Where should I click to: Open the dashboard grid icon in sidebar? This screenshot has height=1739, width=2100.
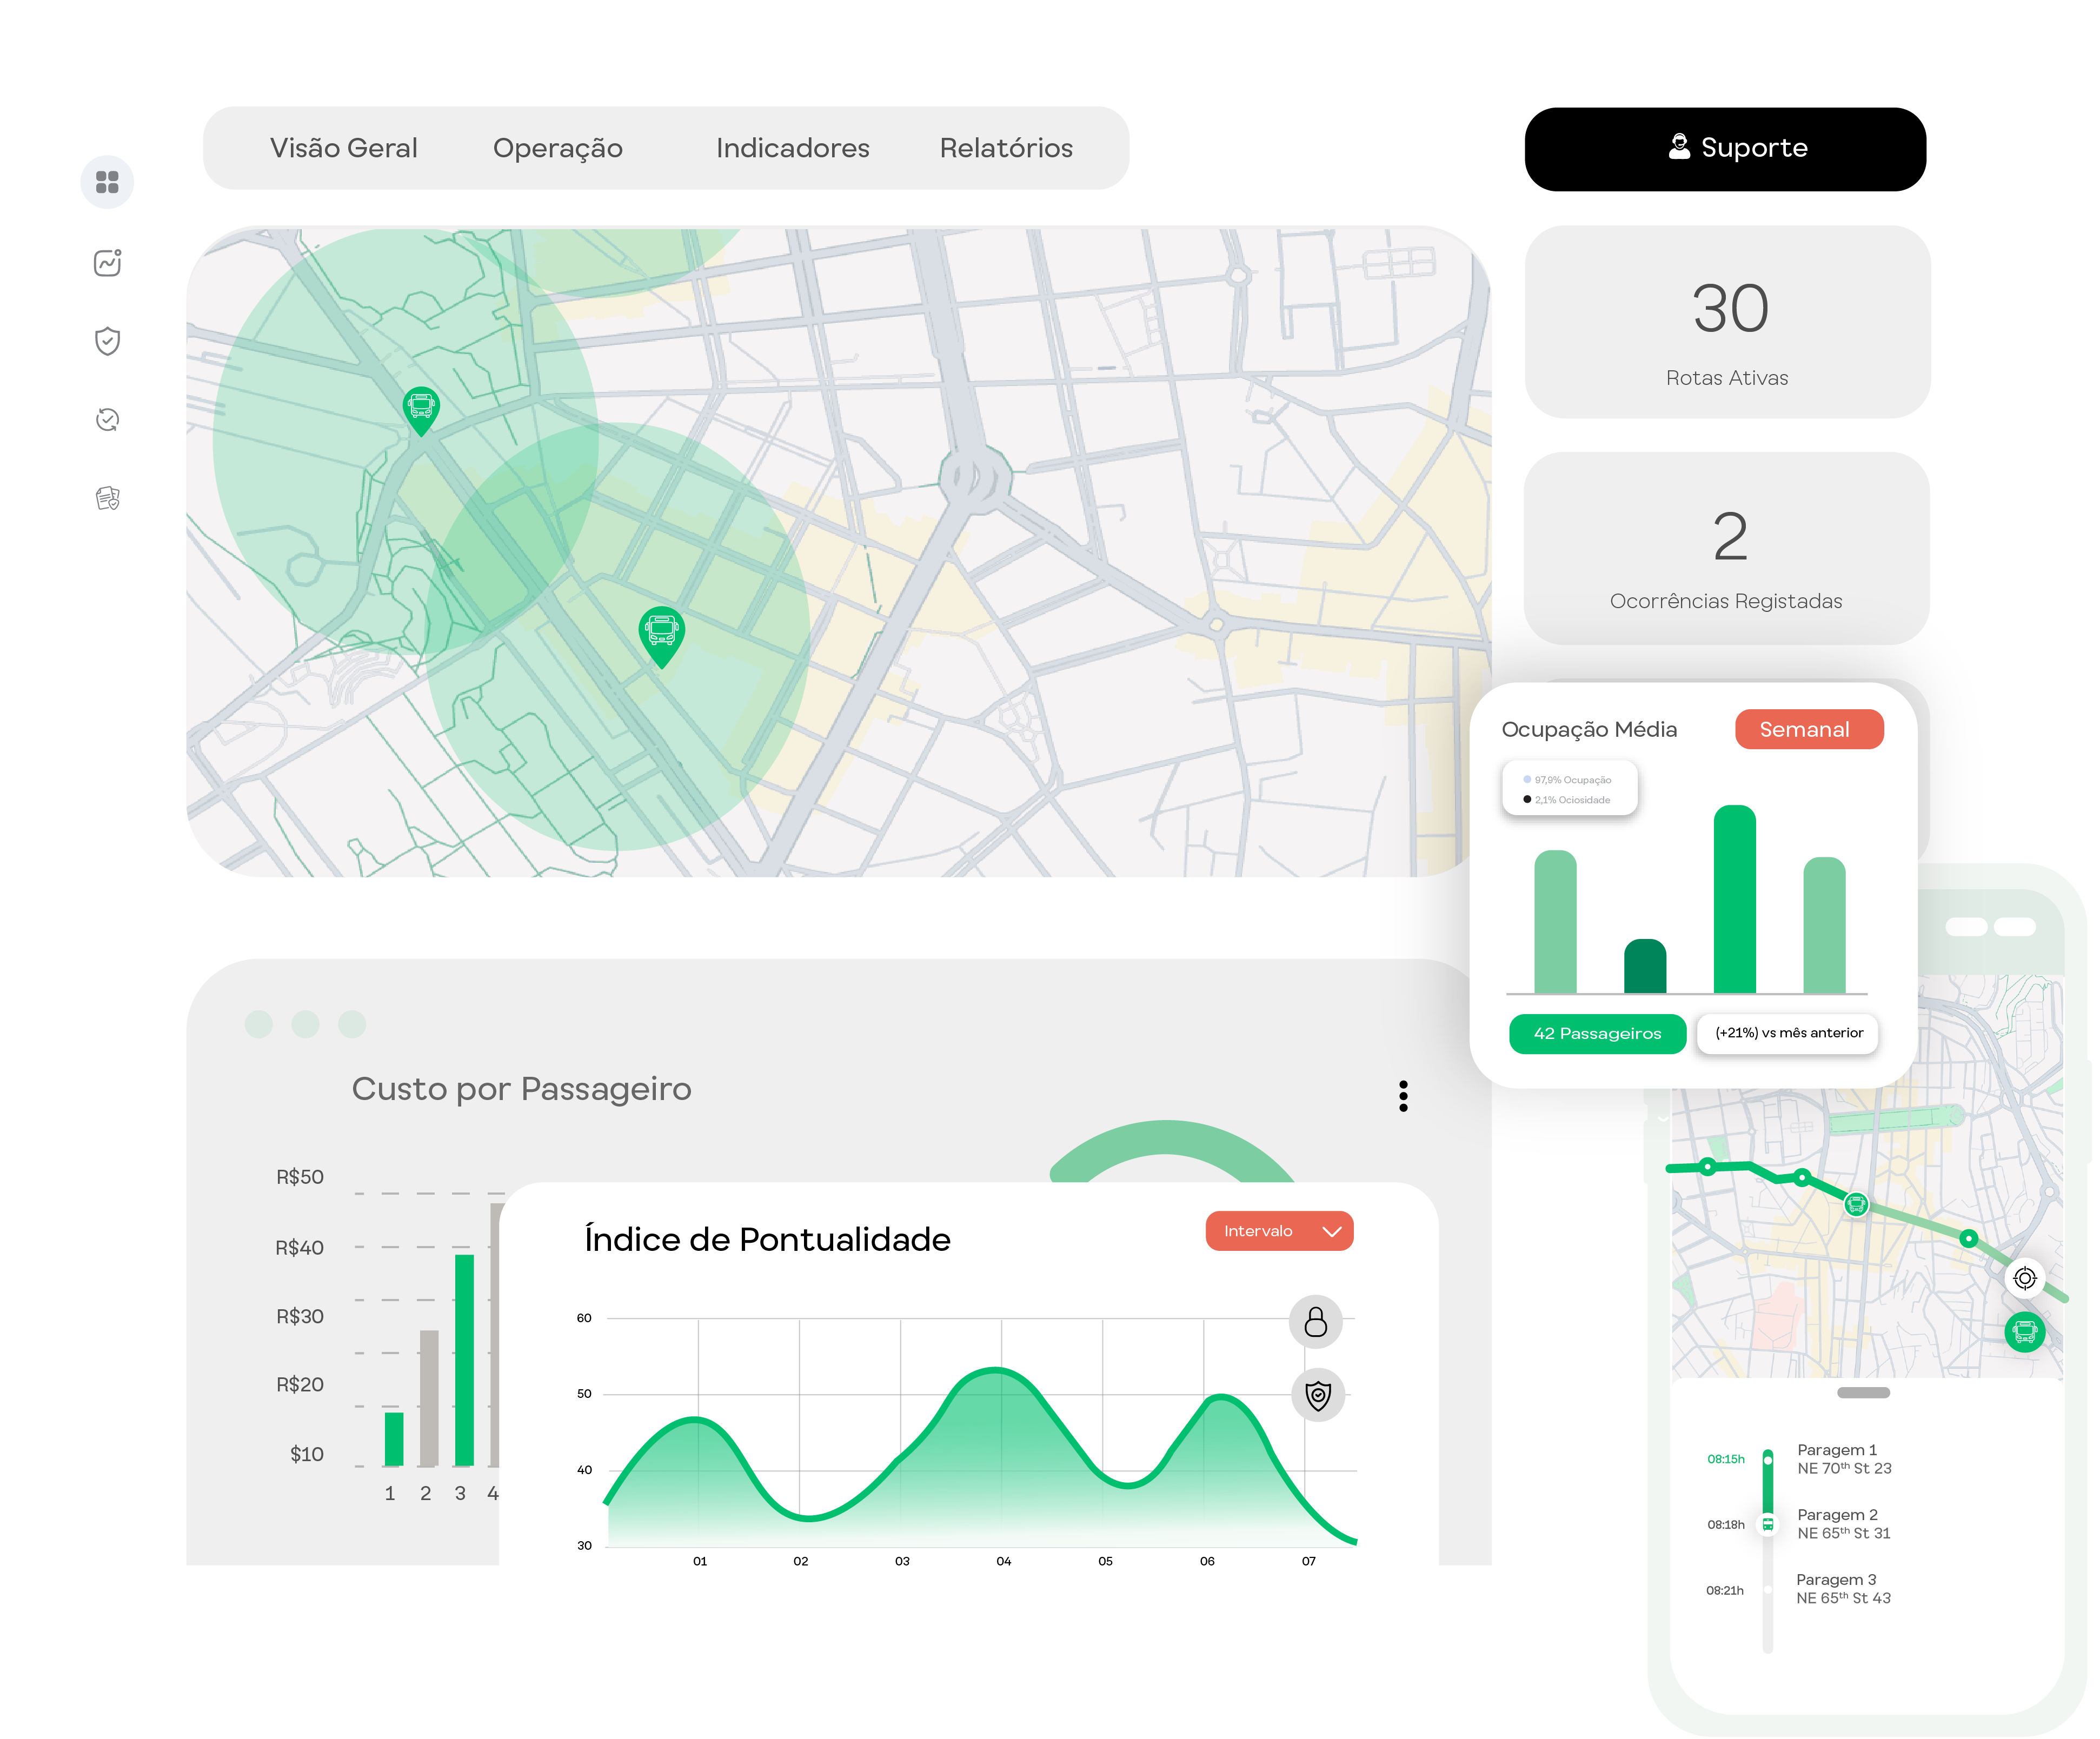point(107,182)
